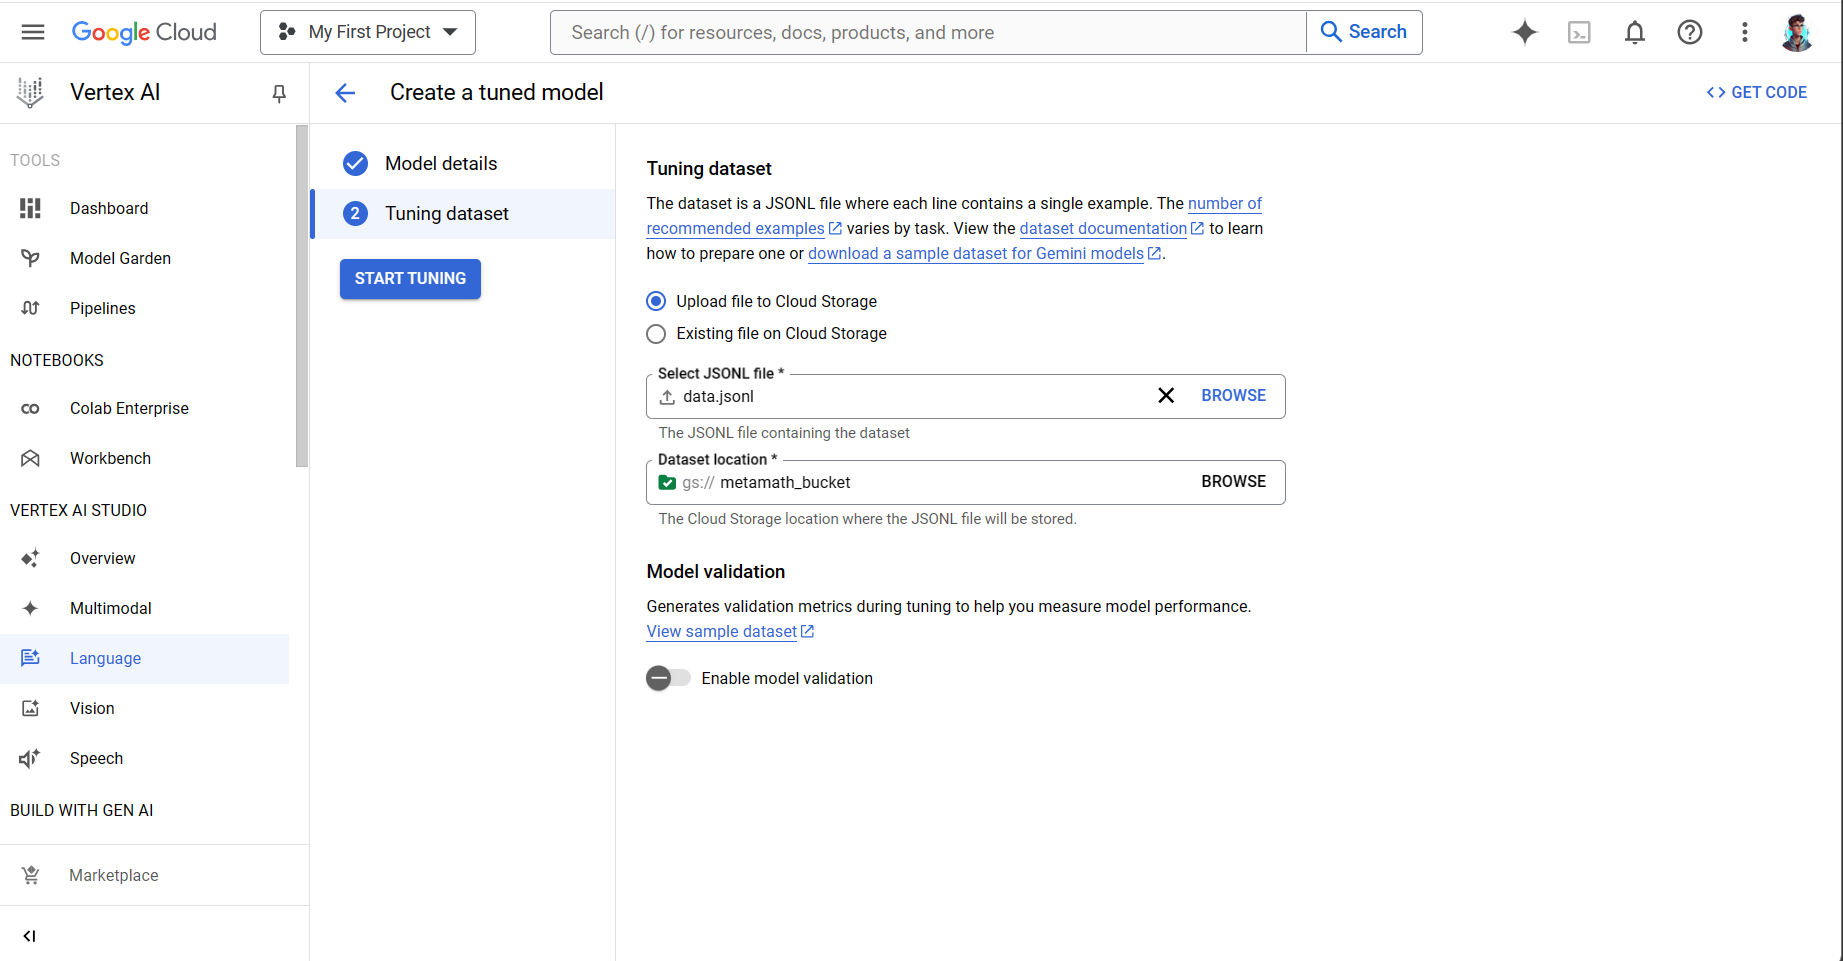Open the notifications bell
Screen dimensions: 1843x961
[1634, 32]
